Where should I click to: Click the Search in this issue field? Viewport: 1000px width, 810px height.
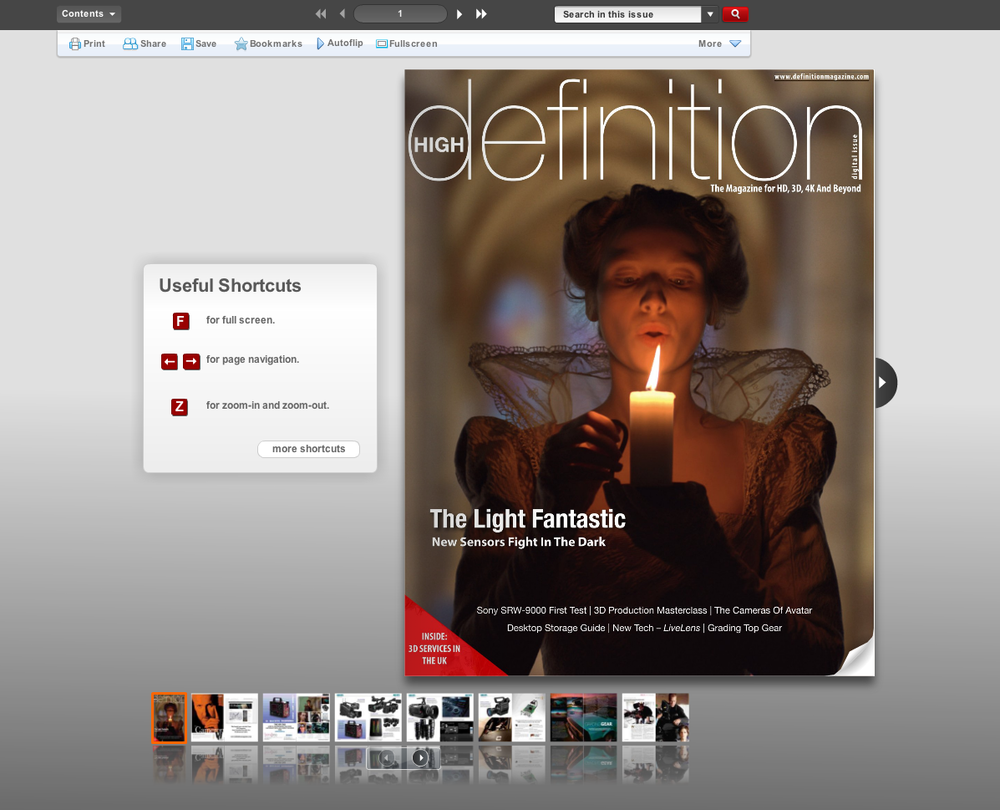pos(627,14)
